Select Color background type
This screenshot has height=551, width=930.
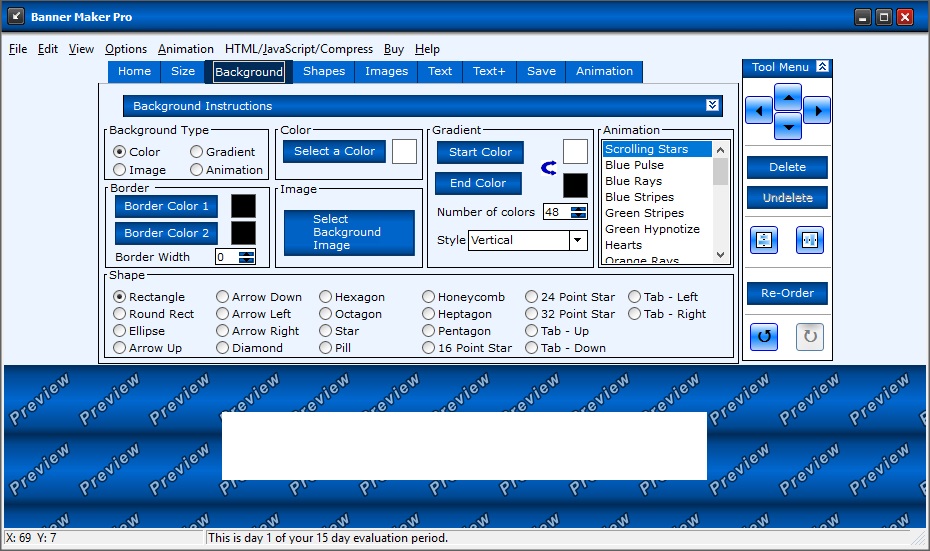[136, 152]
